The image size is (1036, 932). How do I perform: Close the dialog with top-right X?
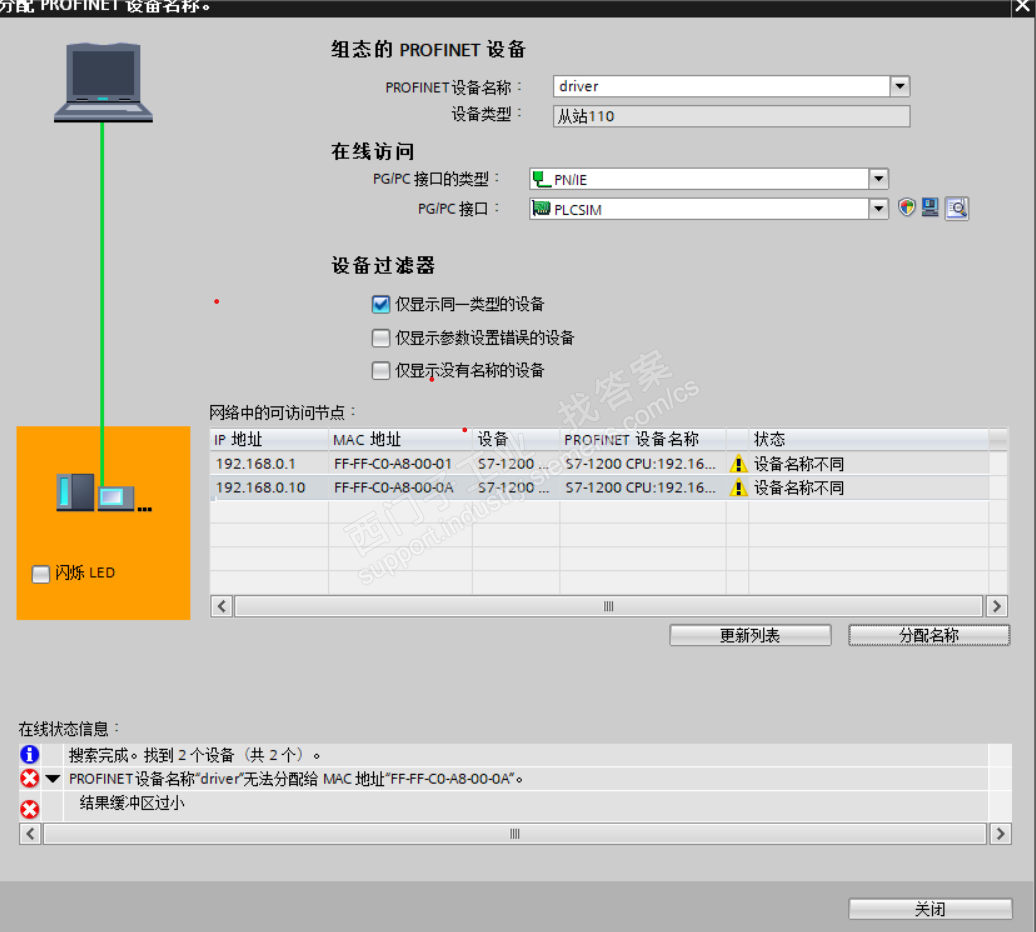(1022, 7)
